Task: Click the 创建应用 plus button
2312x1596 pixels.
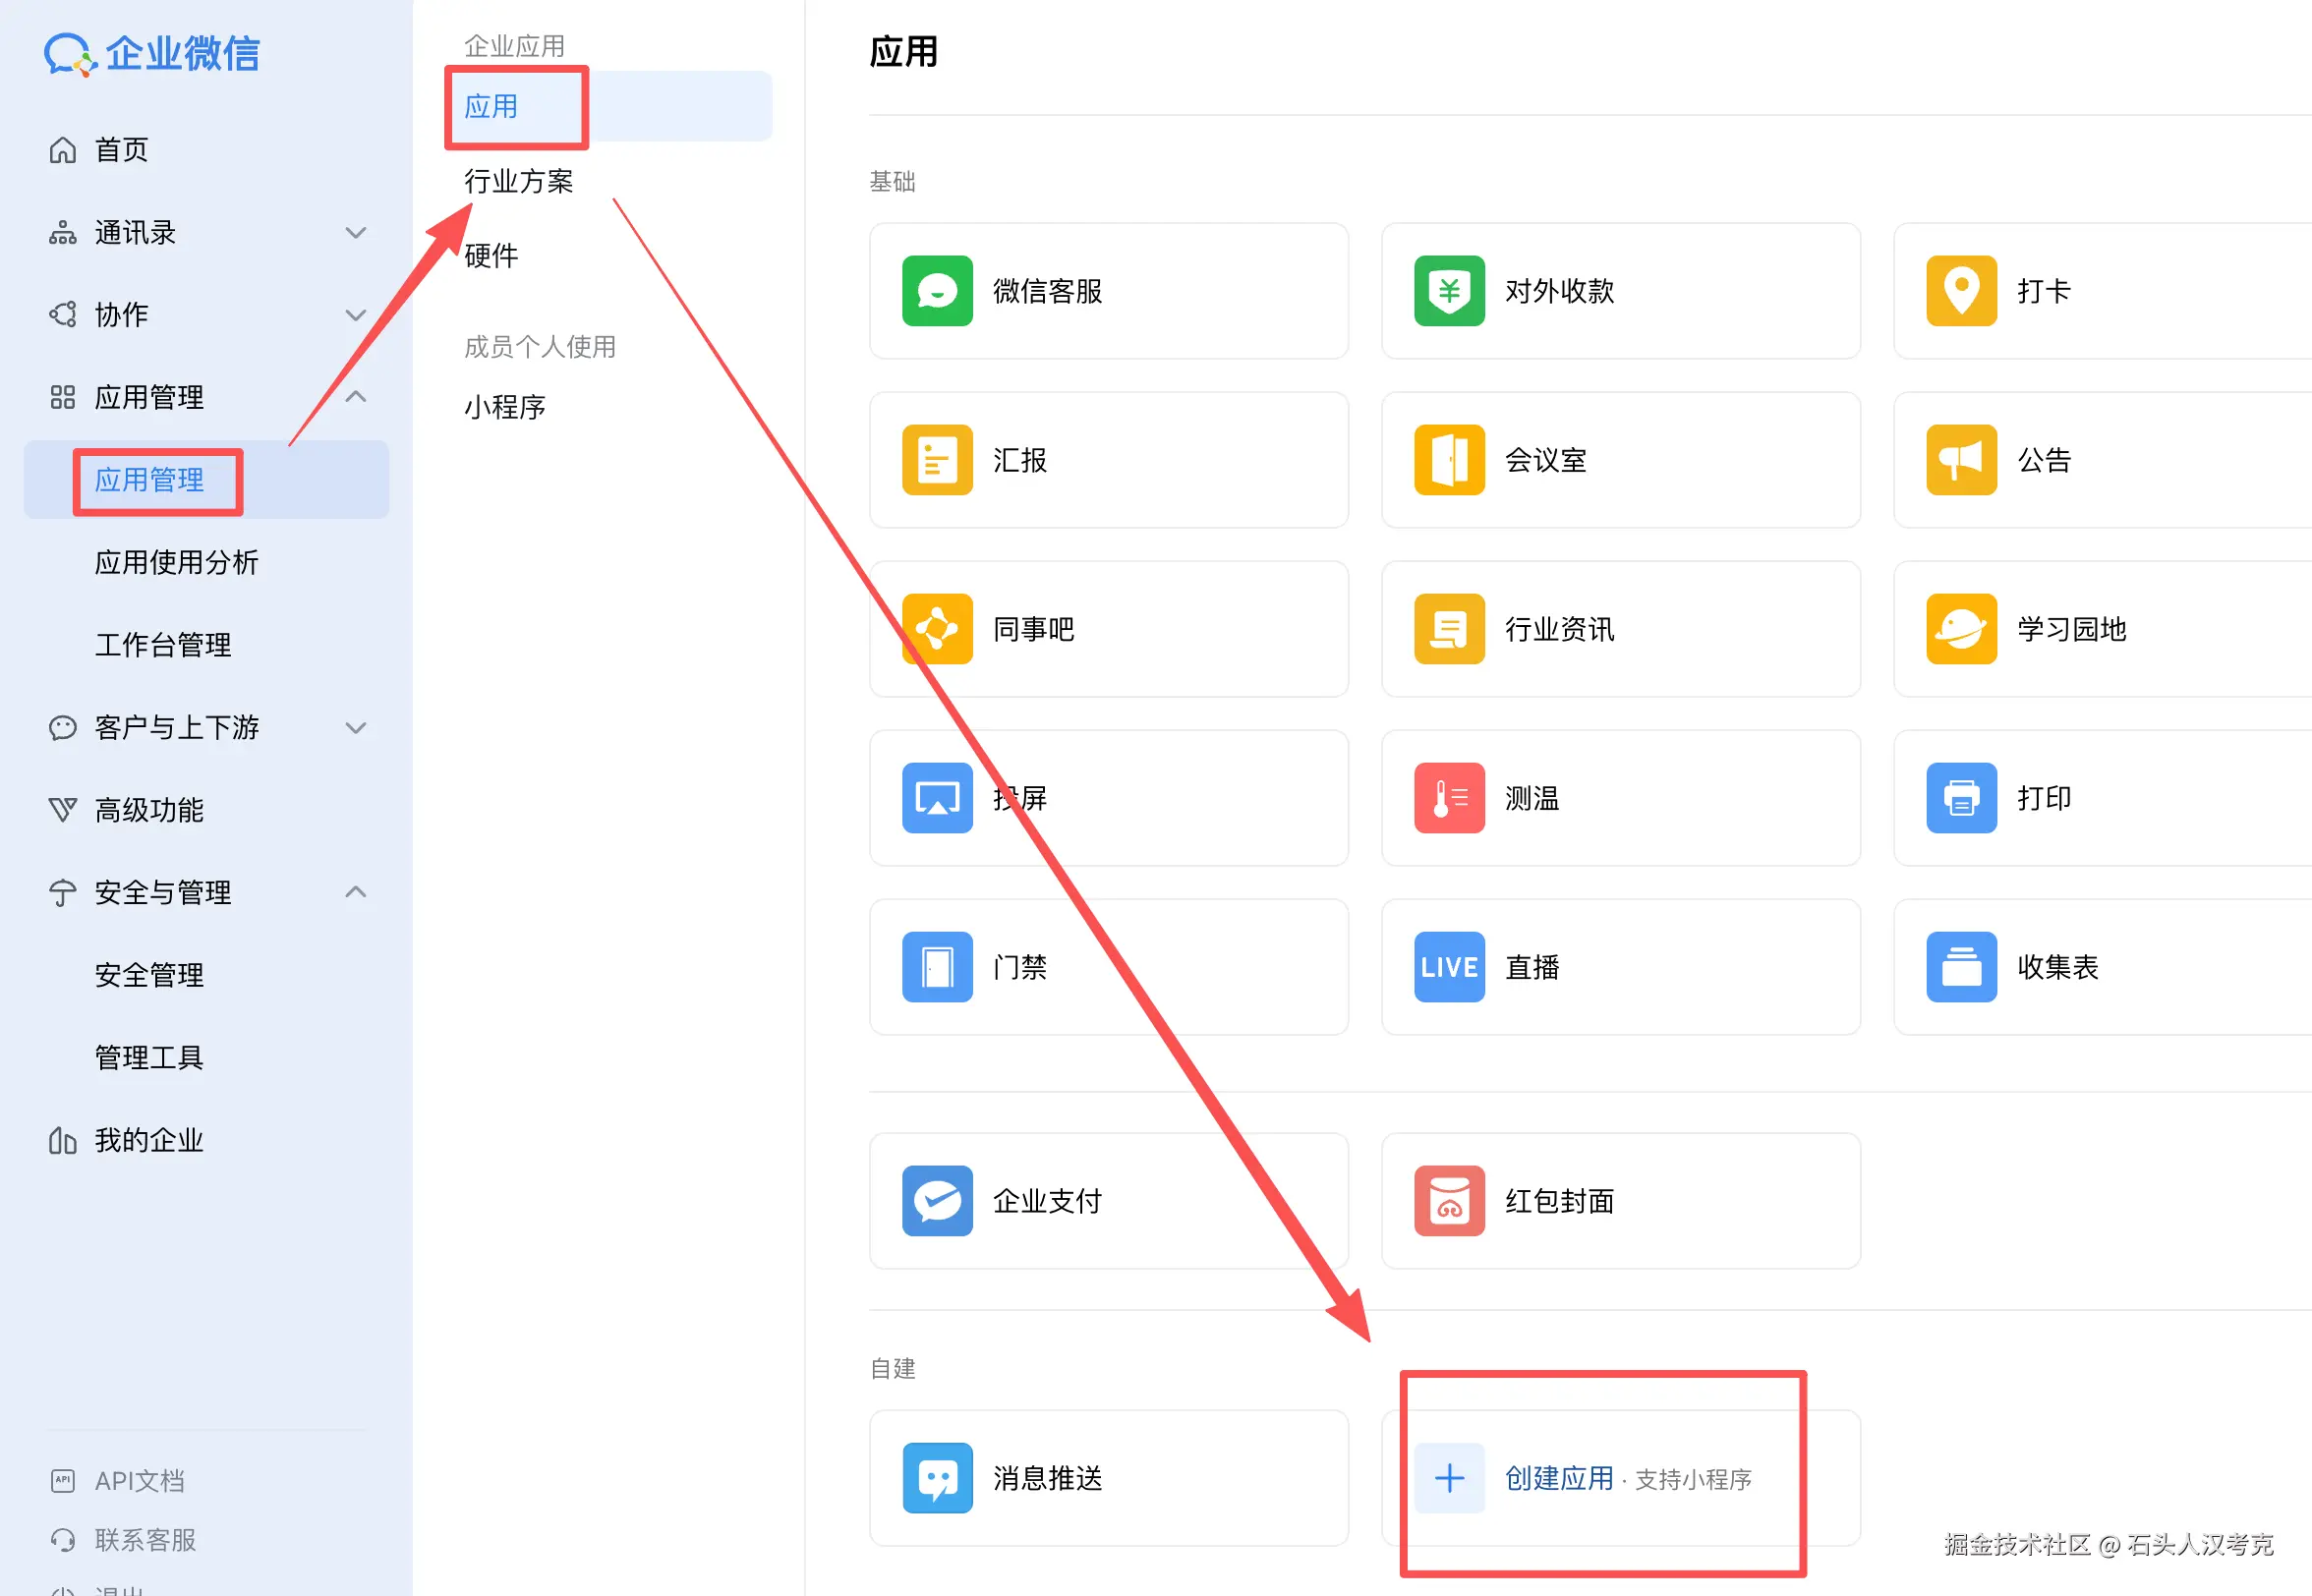Action: coord(1449,1478)
